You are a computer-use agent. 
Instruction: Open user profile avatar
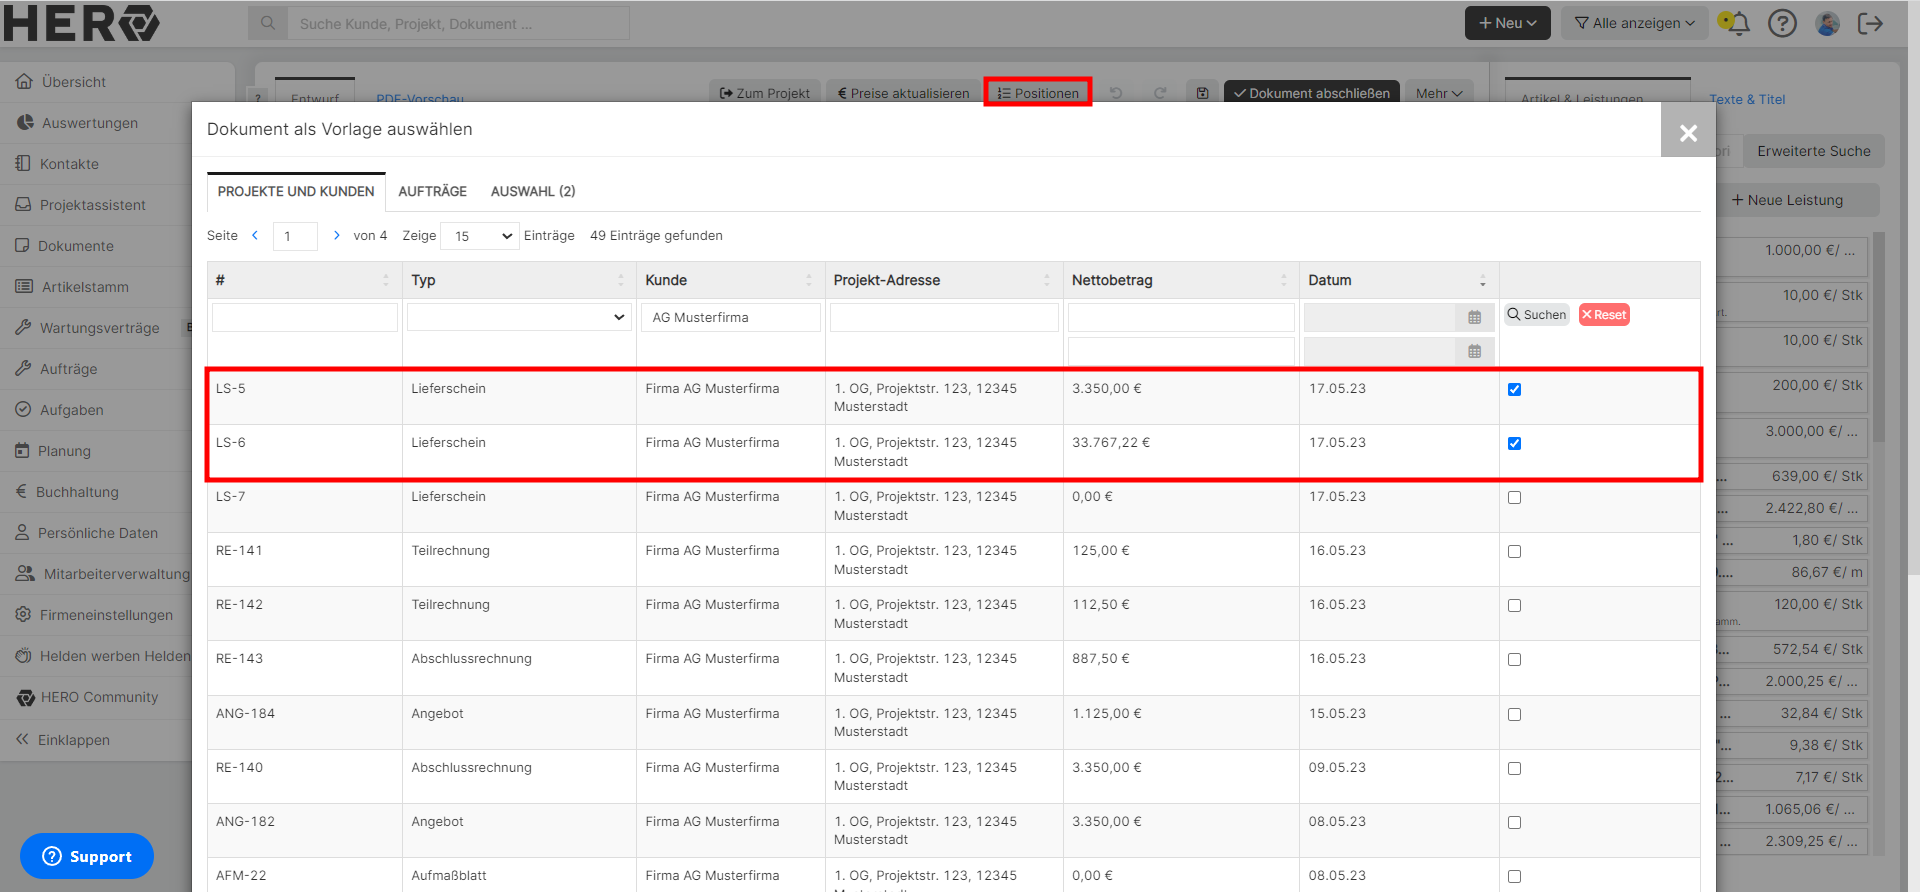click(1827, 23)
